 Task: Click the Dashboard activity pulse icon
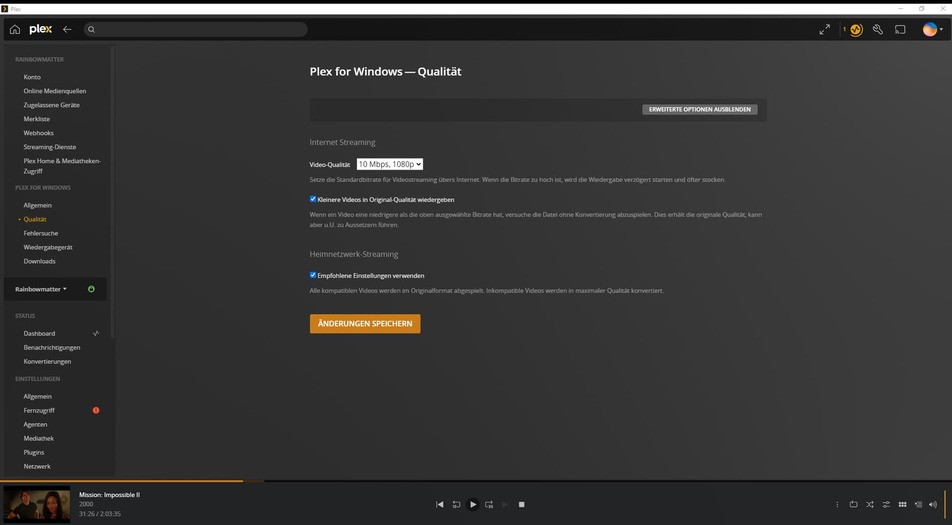[96, 333]
